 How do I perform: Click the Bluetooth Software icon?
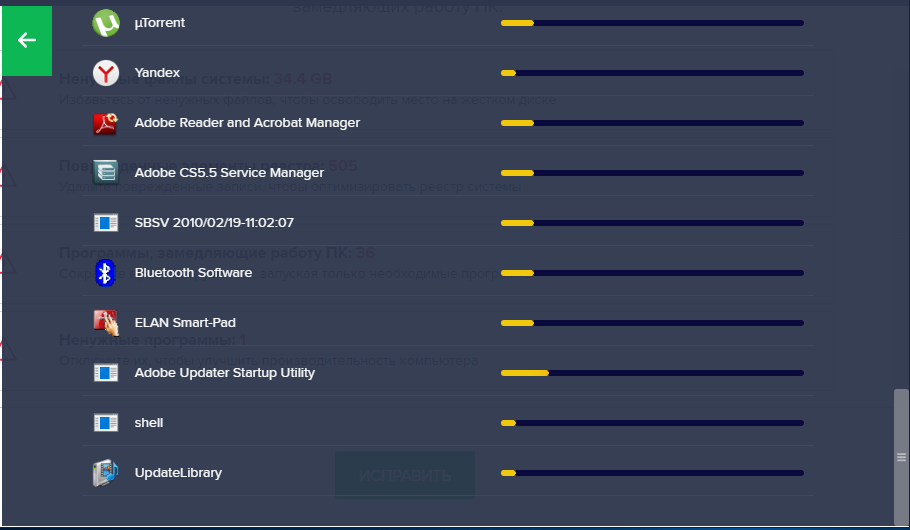click(x=105, y=273)
